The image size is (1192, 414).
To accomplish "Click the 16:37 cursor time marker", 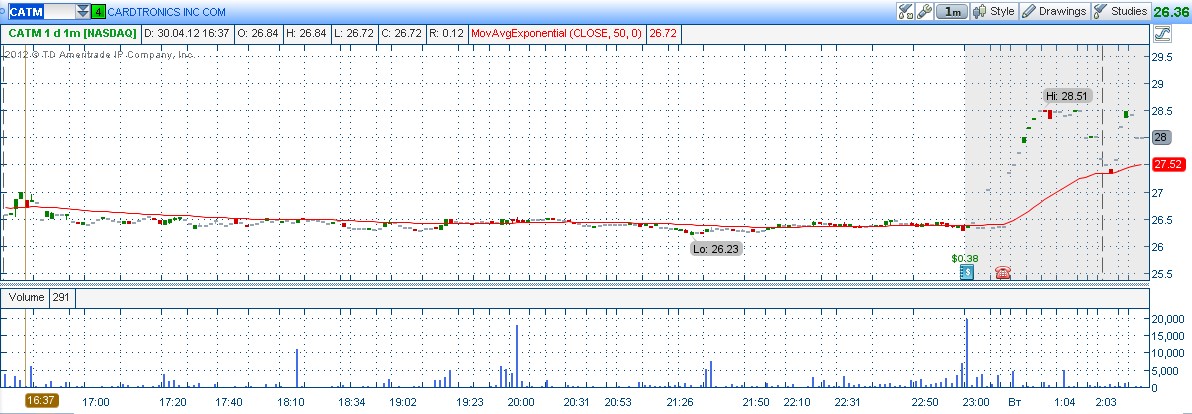I will click(40, 401).
